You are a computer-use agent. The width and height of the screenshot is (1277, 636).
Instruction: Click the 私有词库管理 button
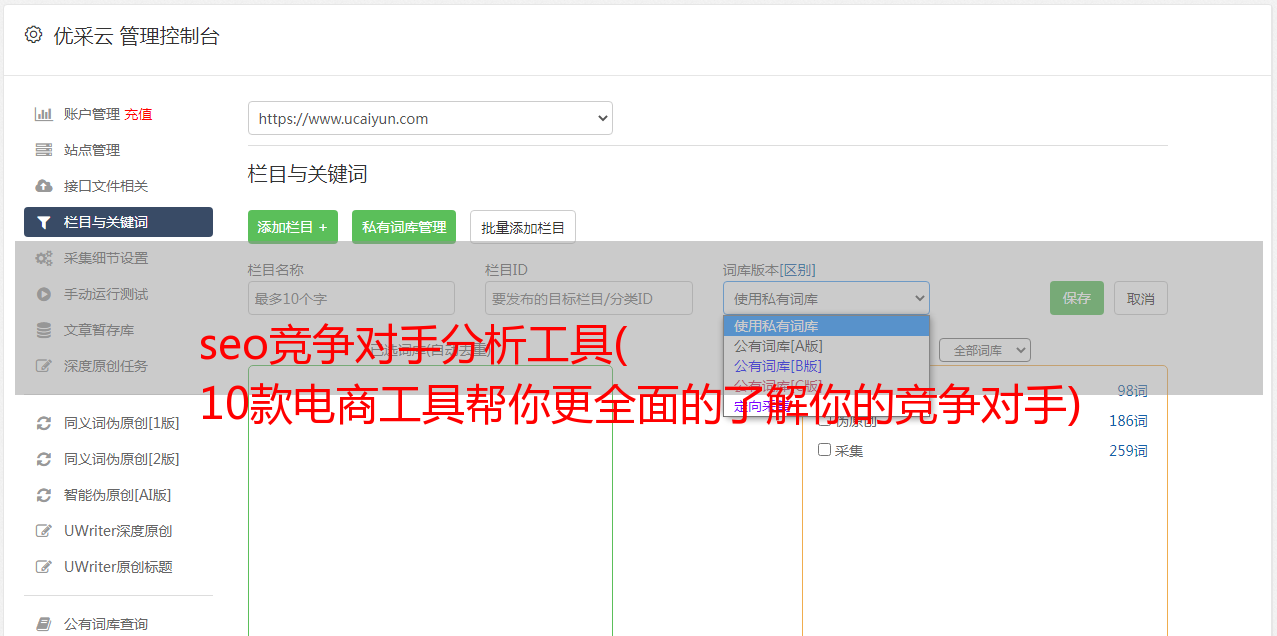(x=404, y=227)
